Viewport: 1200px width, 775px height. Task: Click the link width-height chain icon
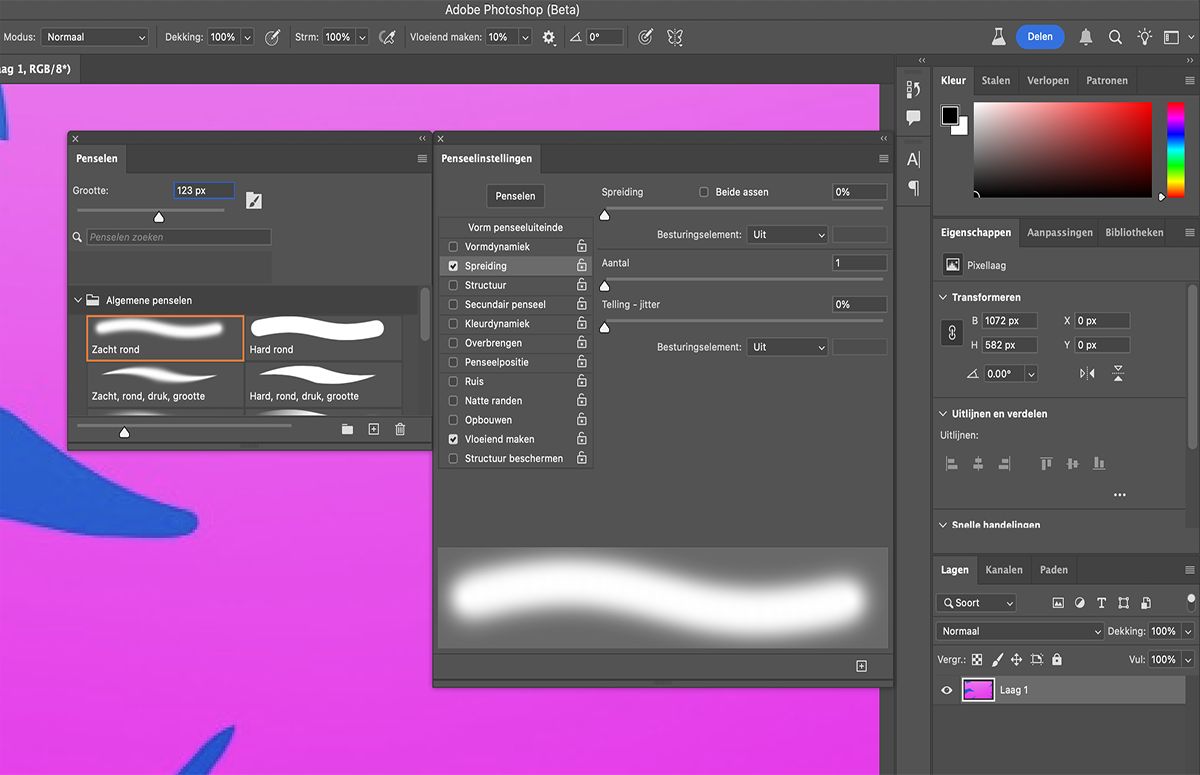coord(952,333)
